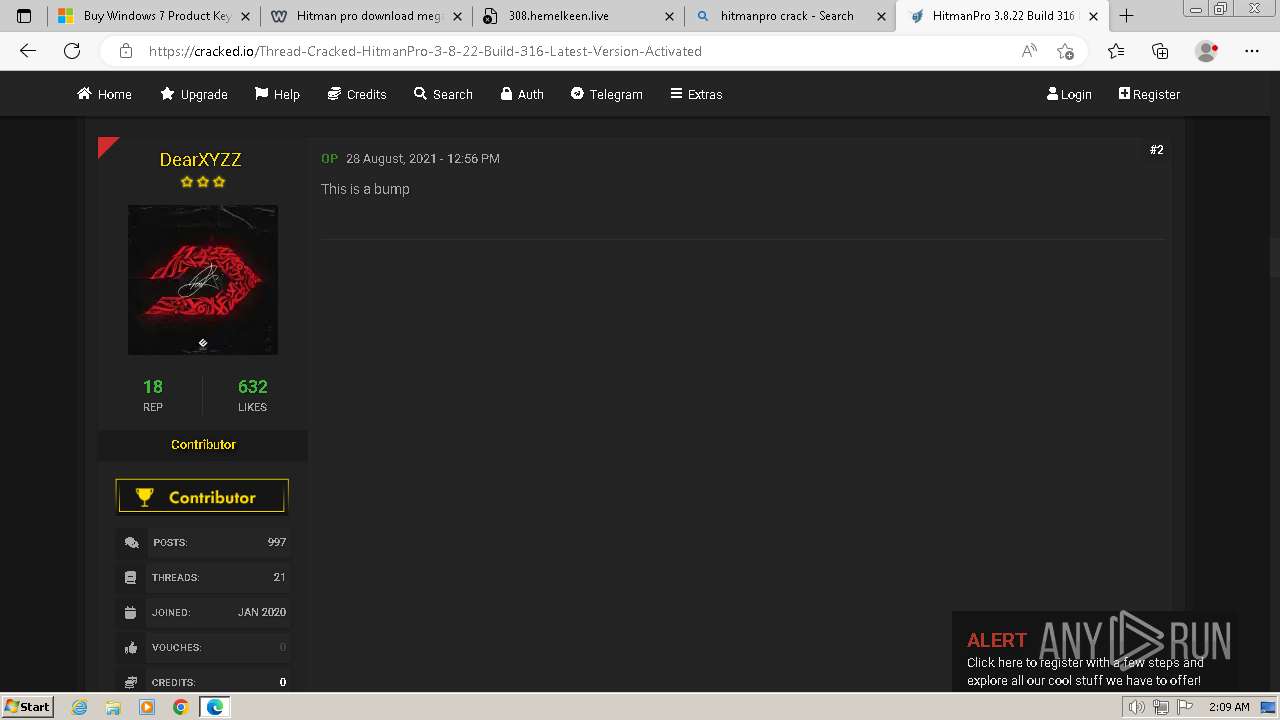Open the Help menu item

click(x=277, y=94)
